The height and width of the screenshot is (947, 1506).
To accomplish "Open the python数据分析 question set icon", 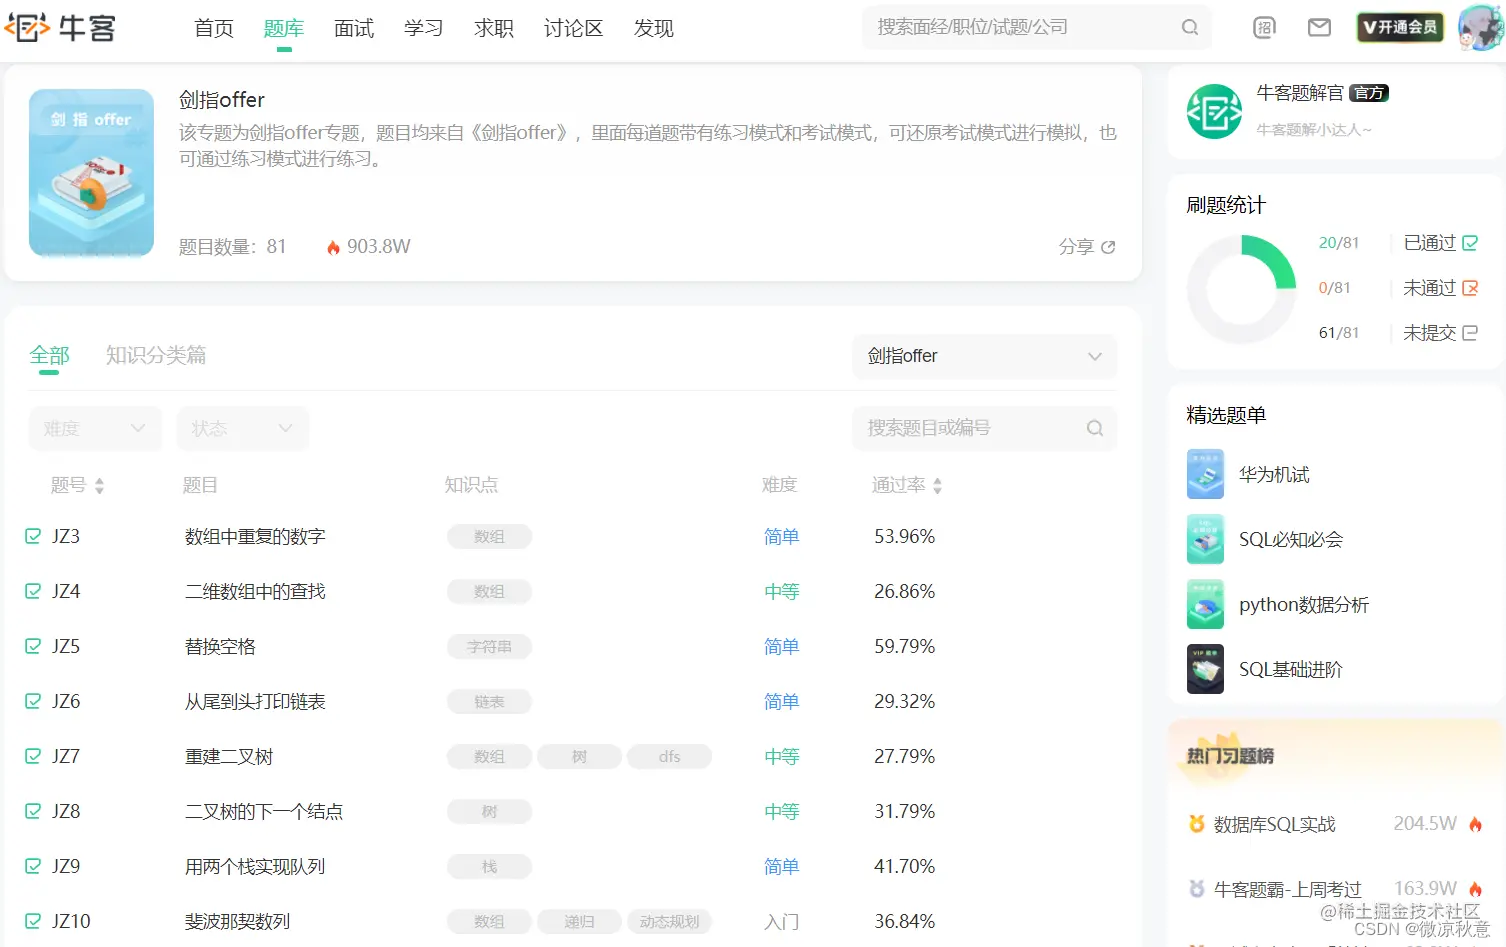I will tap(1205, 604).
